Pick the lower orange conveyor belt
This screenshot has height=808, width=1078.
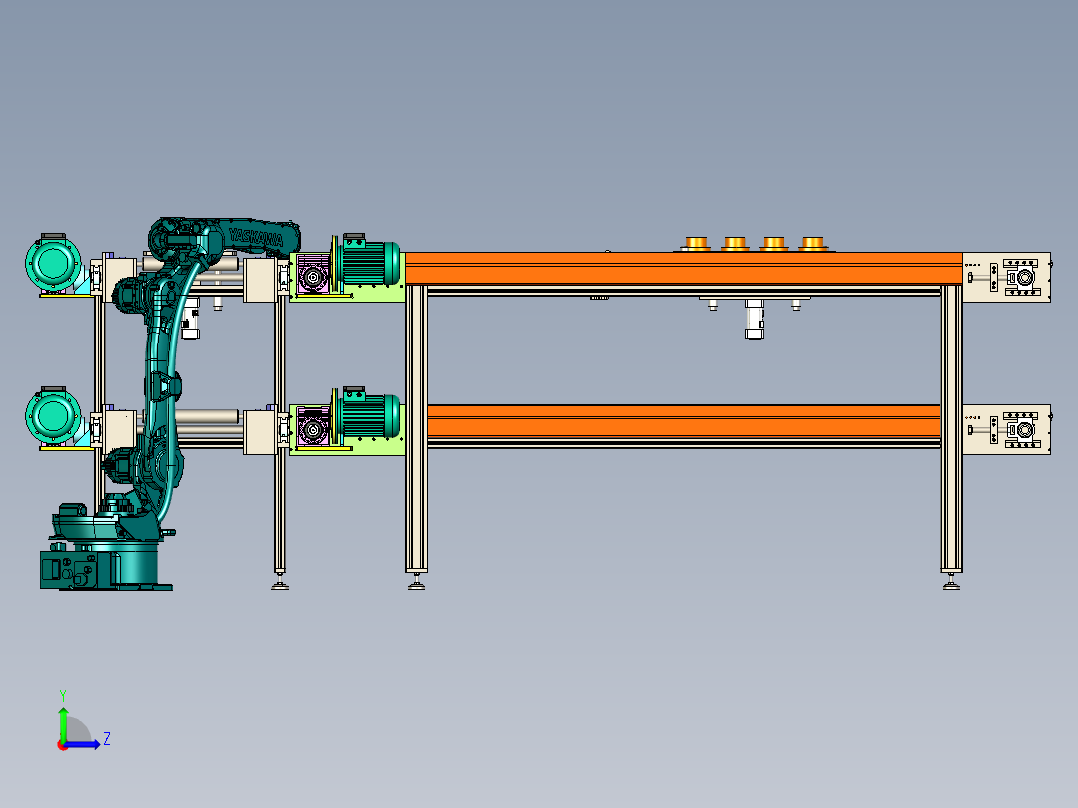pos(683,420)
